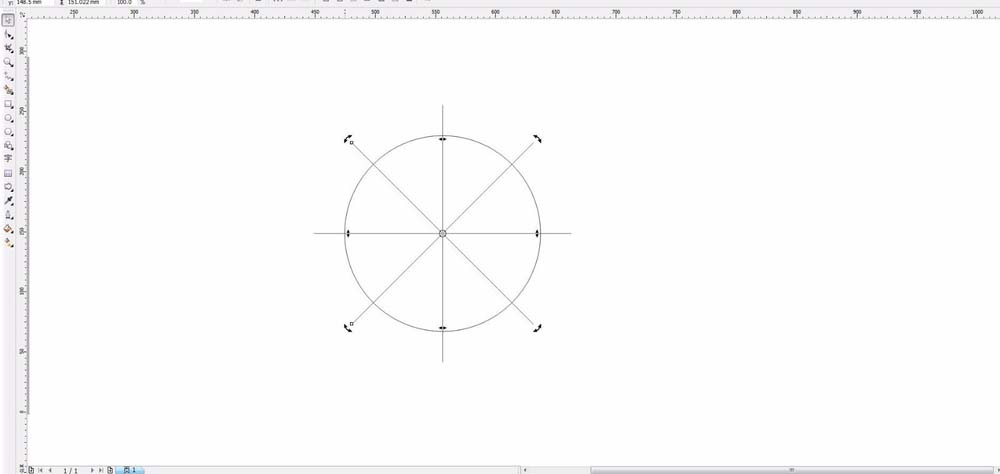Click the bottom-right rotation handle

[x=538, y=328]
